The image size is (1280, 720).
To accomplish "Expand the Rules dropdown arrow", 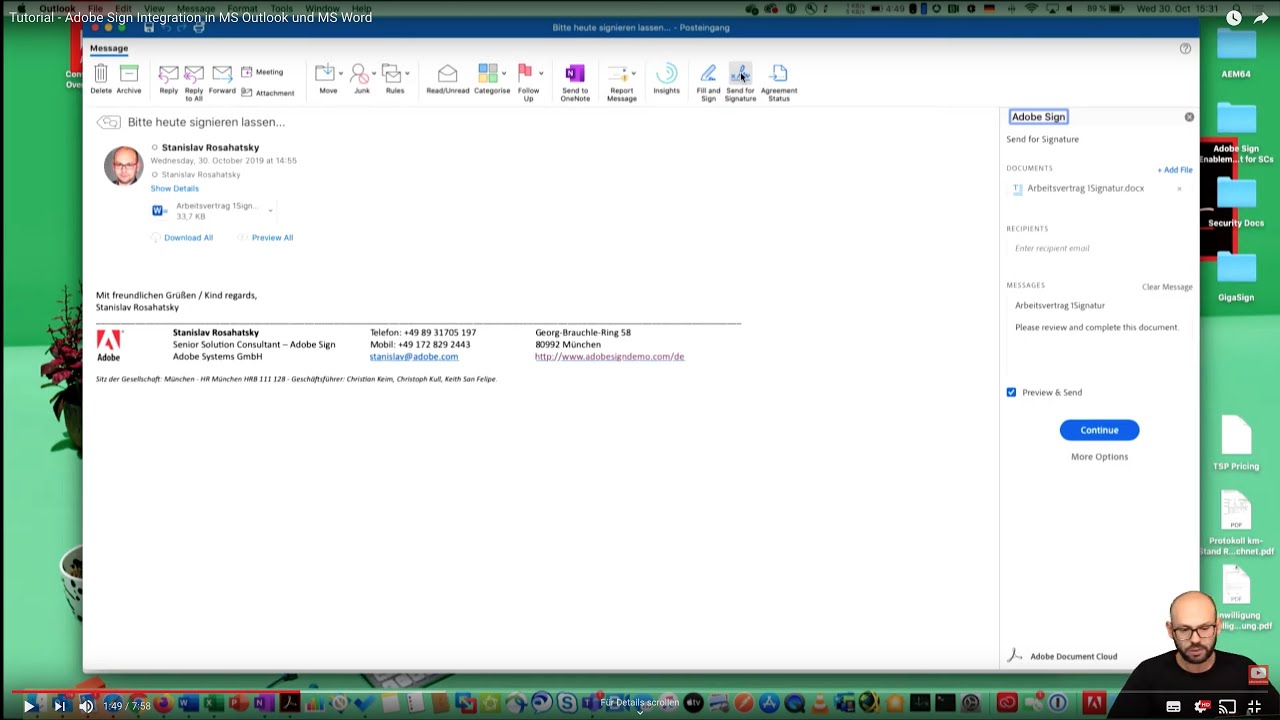I will [407, 73].
